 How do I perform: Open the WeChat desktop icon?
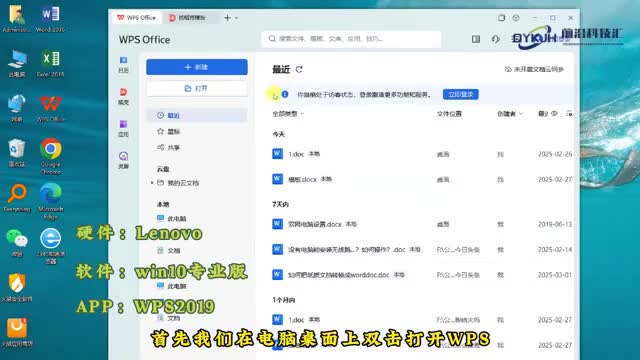pyautogui.click(x=17, y=243)
